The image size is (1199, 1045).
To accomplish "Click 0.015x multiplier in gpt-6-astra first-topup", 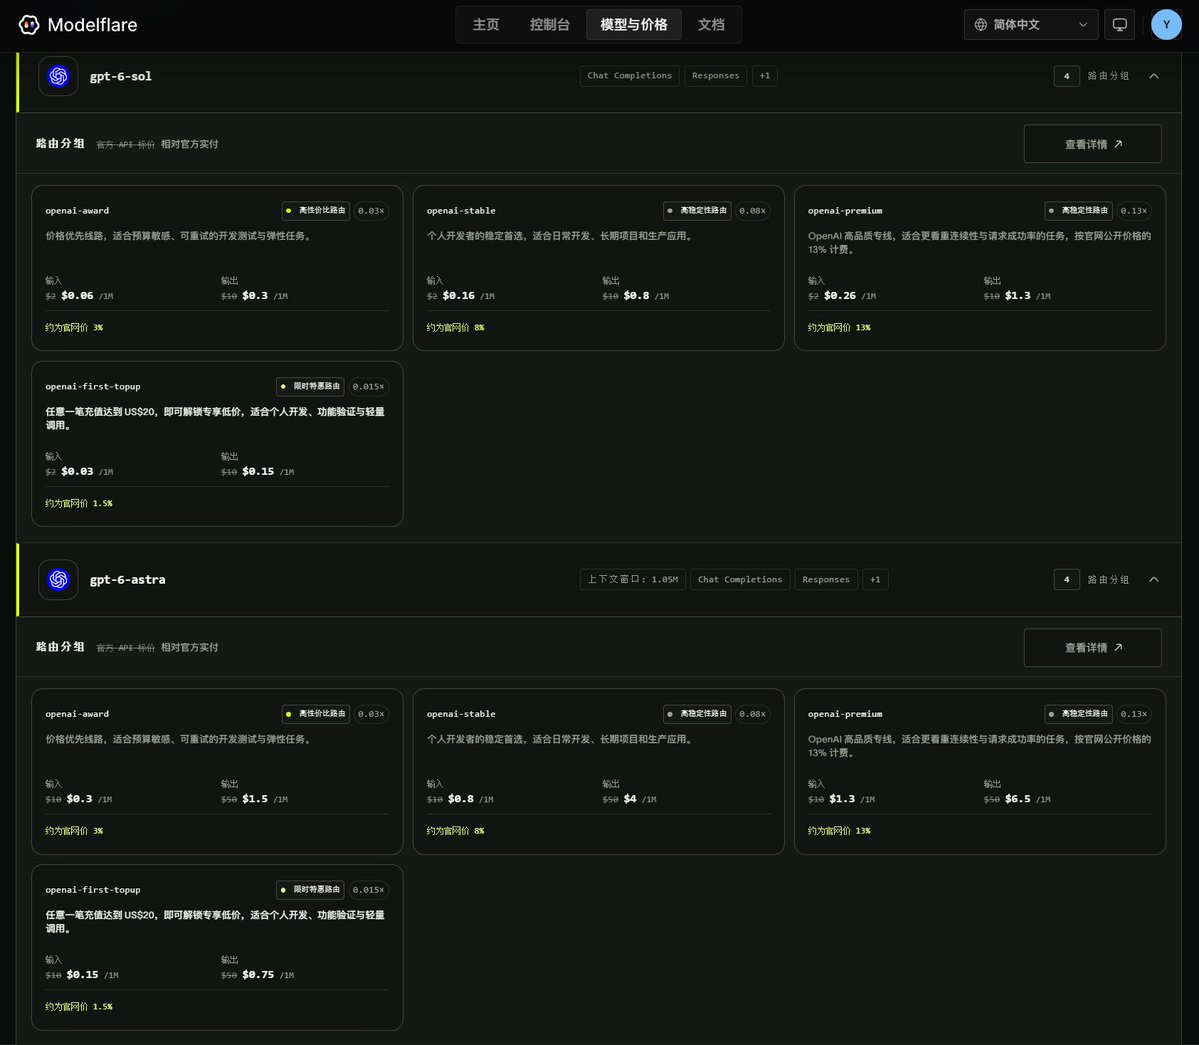I will click(368, 890).
